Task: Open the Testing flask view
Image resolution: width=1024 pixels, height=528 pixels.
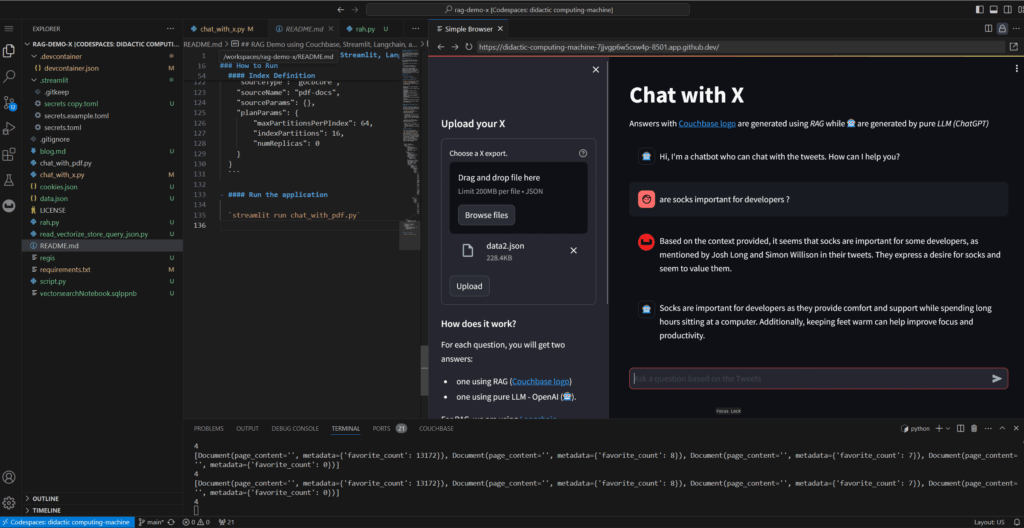Action: click(9, 180)
